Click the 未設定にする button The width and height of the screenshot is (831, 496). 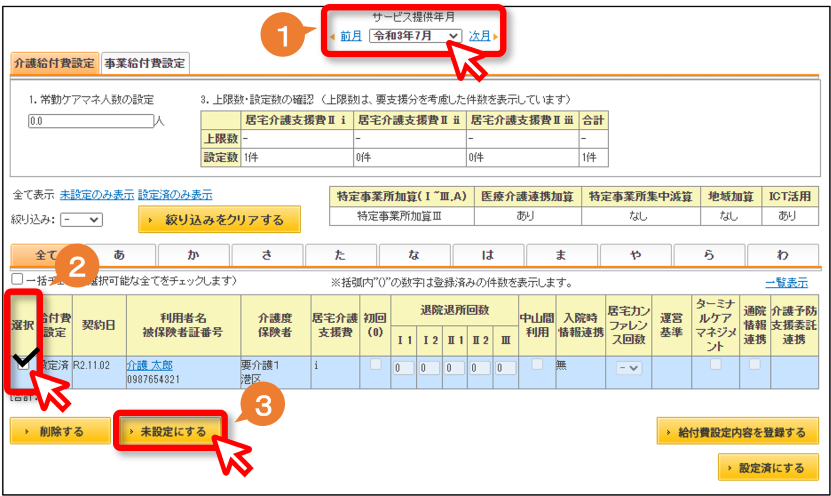click(x=171, y=431)
